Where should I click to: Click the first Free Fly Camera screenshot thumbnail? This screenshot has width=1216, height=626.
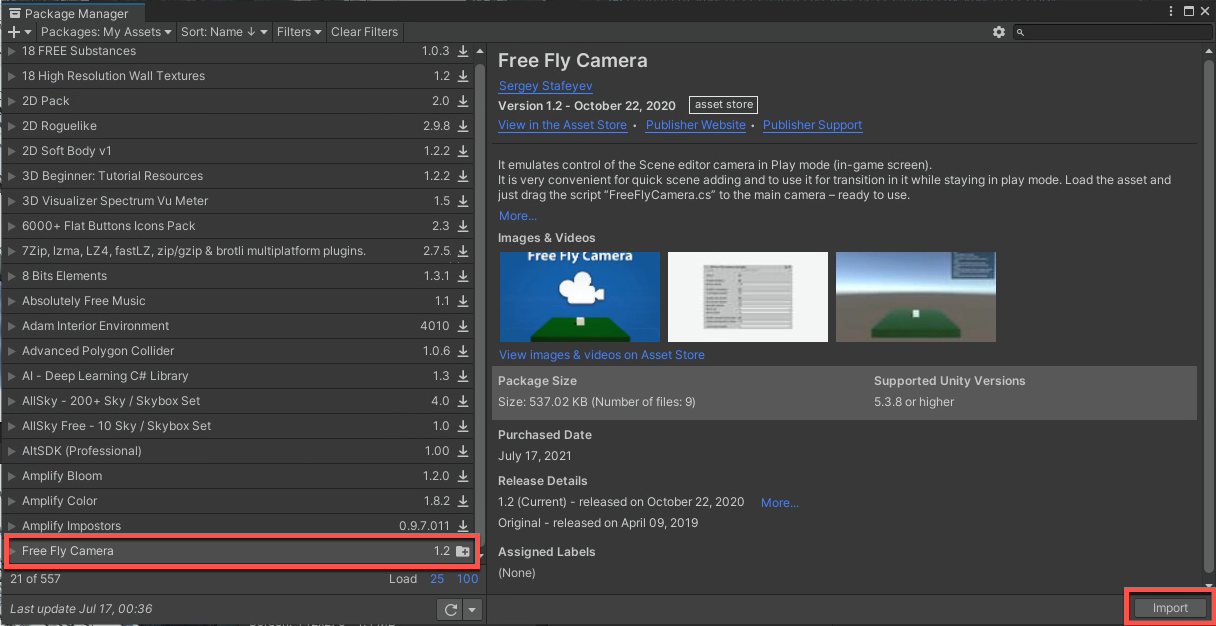coord(579,297)
